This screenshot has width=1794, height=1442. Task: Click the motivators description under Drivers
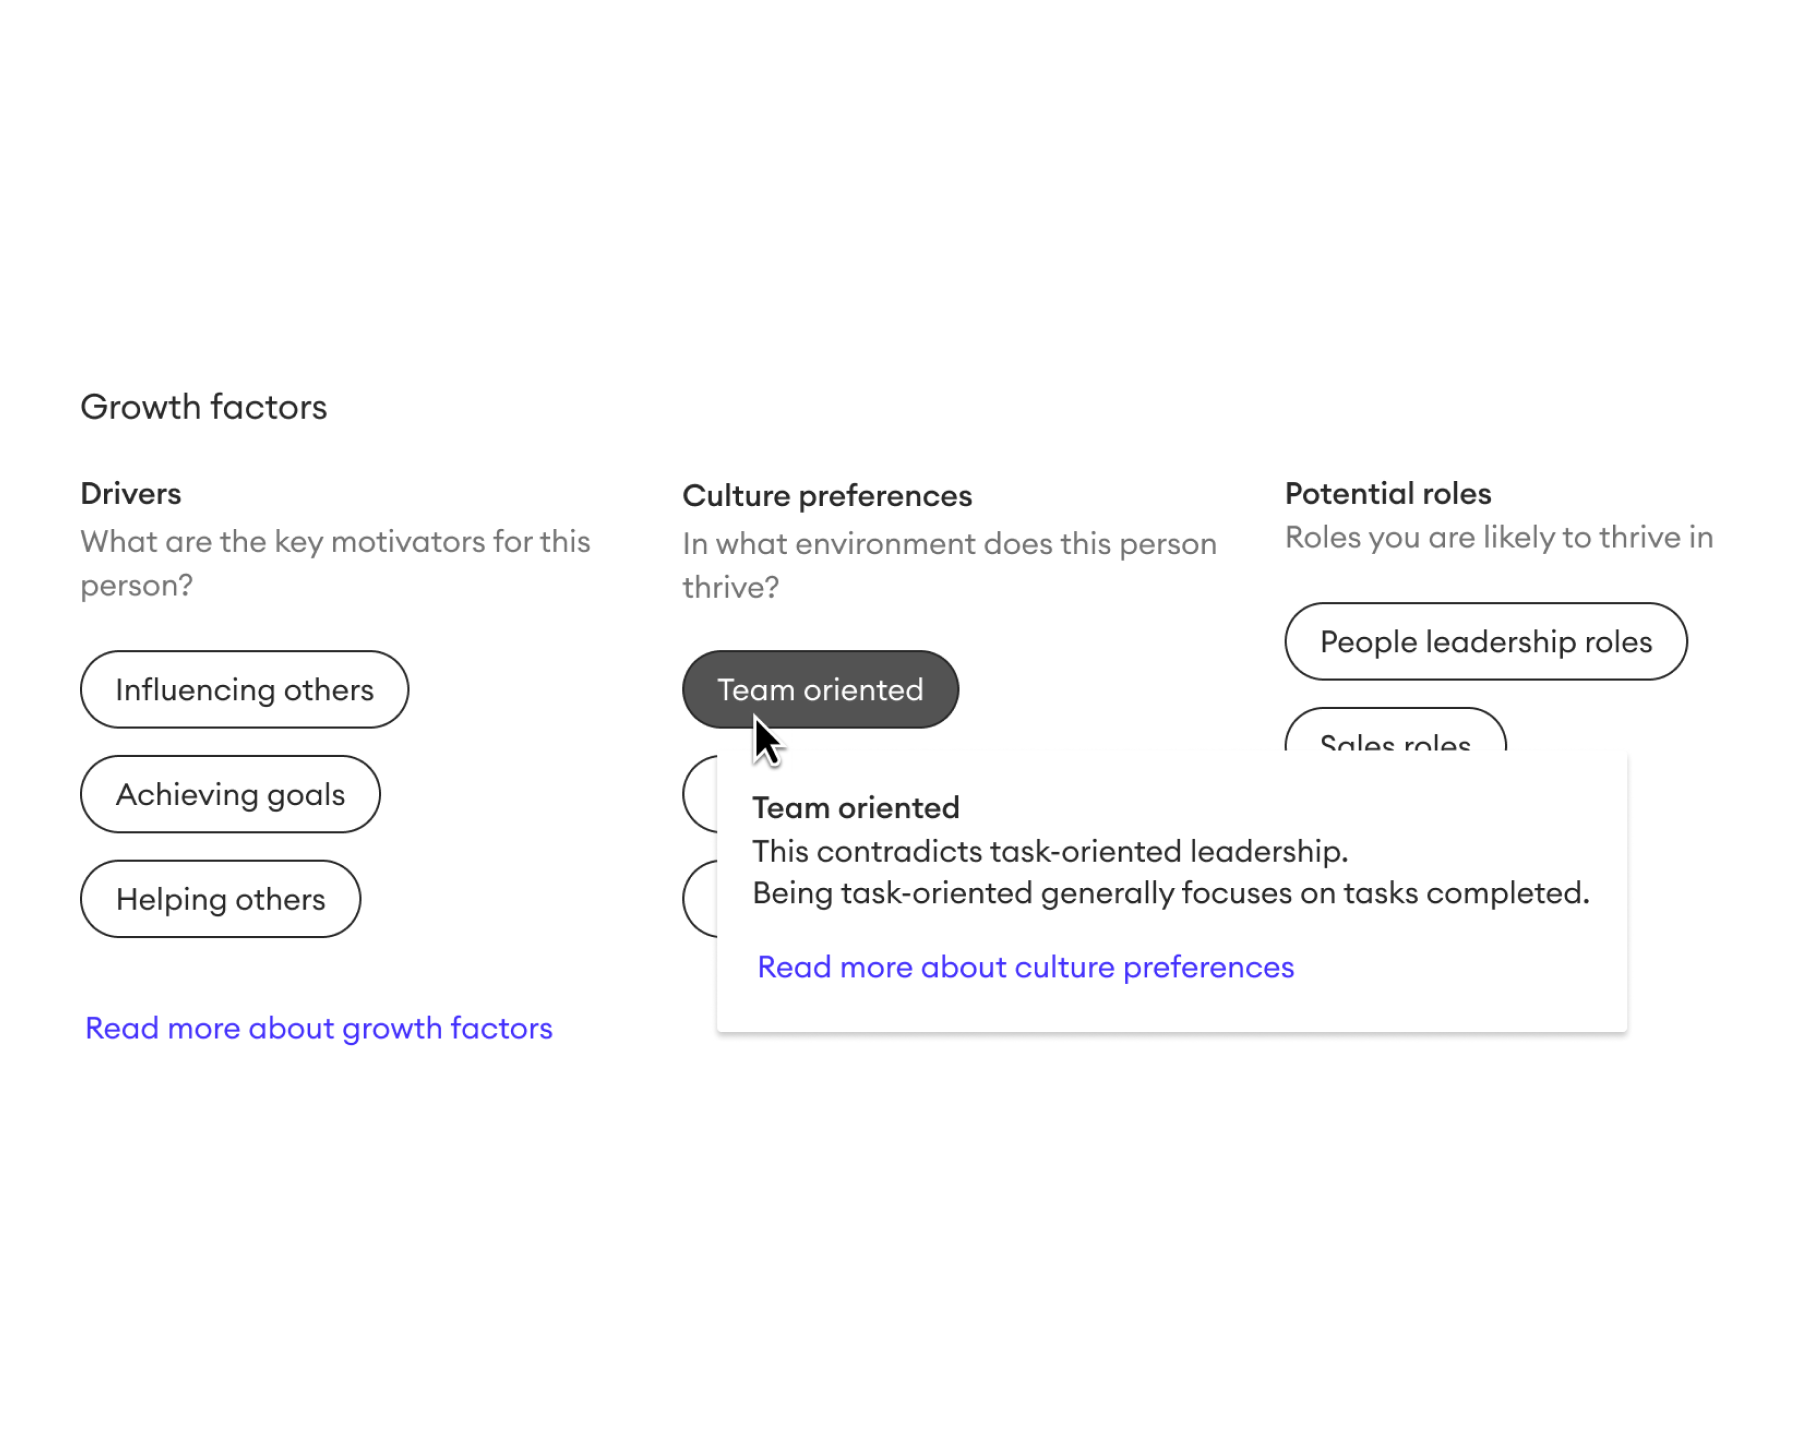(x=335, y=562)
